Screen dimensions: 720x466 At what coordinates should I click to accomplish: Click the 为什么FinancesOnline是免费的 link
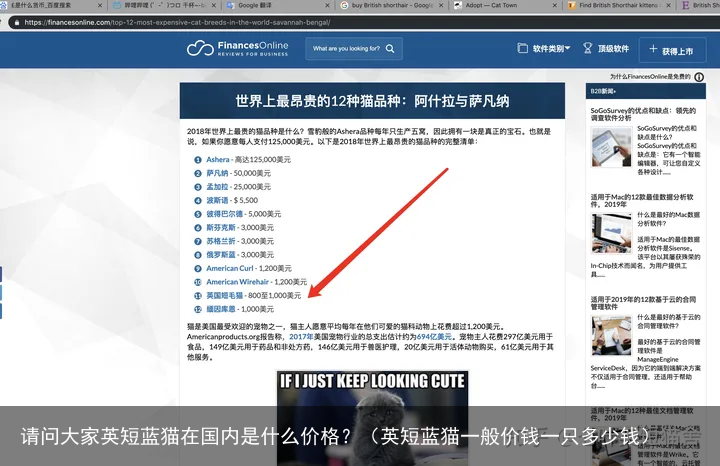650,77
